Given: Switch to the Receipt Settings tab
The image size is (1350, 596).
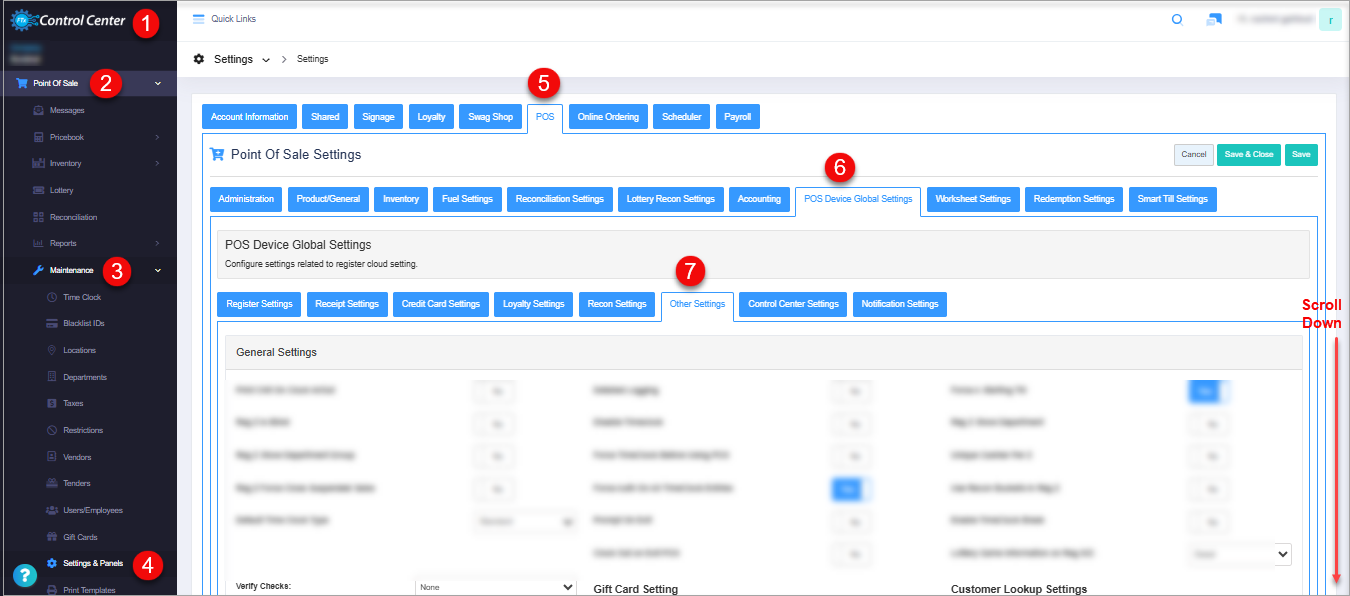Looking at the screenshot, I should [347, 304].
